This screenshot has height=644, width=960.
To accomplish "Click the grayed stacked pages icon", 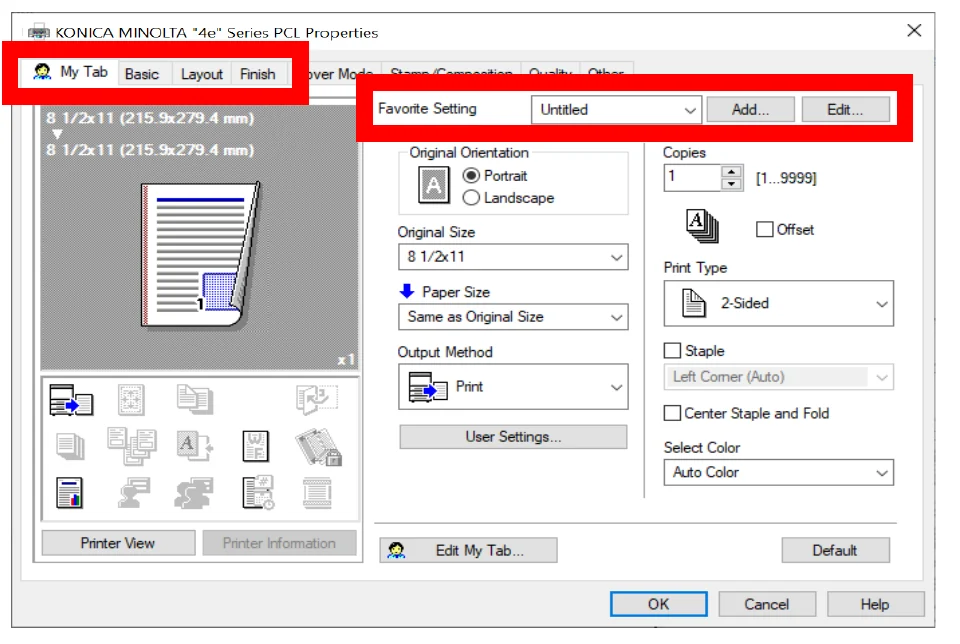I will tap(70, 446).
